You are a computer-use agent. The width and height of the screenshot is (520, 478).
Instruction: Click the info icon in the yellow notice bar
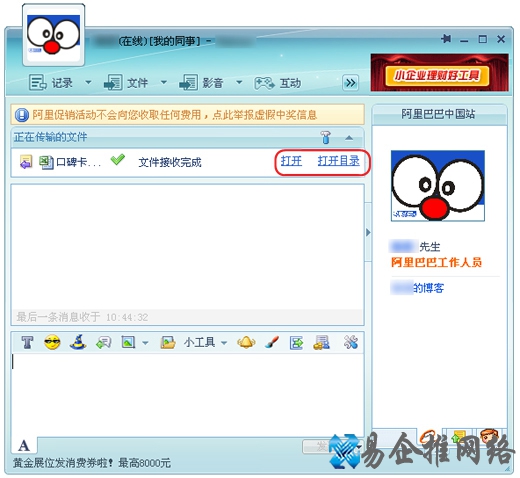(22, 115)
